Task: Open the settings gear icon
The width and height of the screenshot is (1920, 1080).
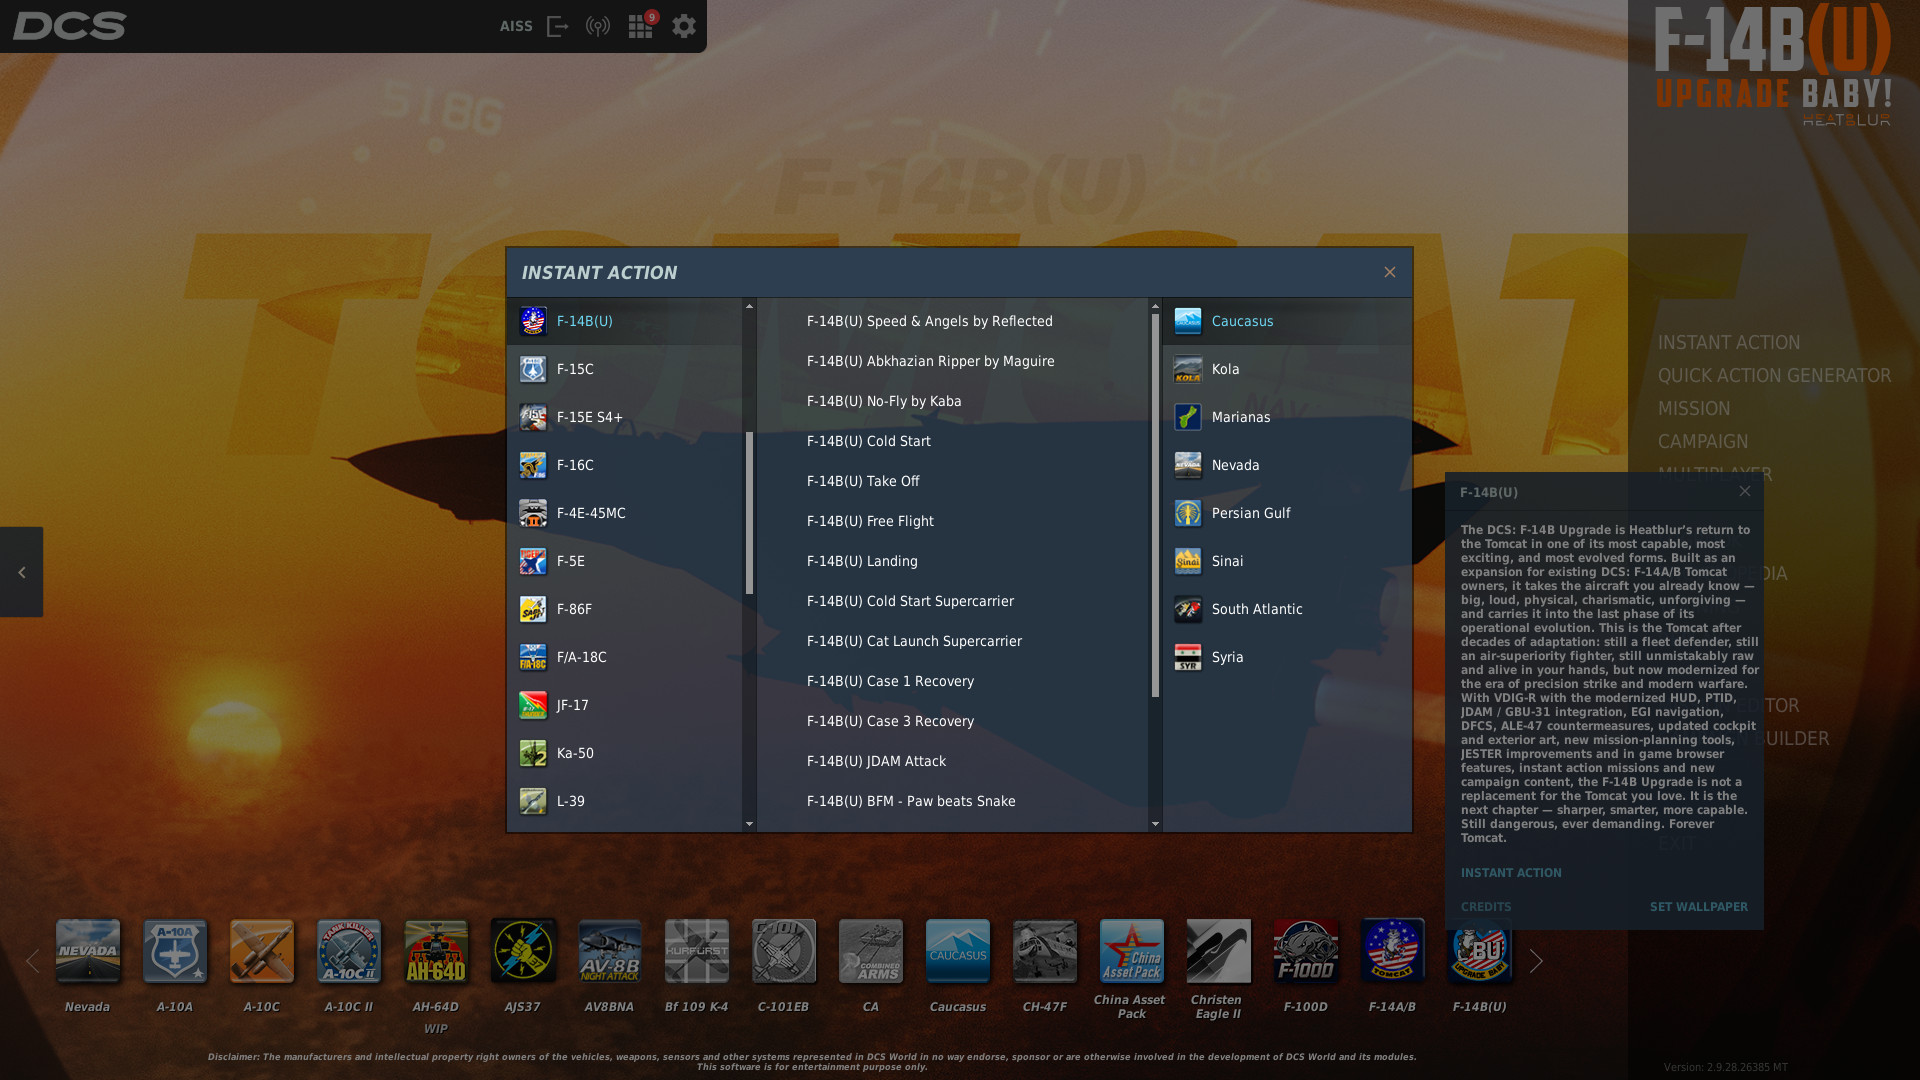Action: [684, 27]
